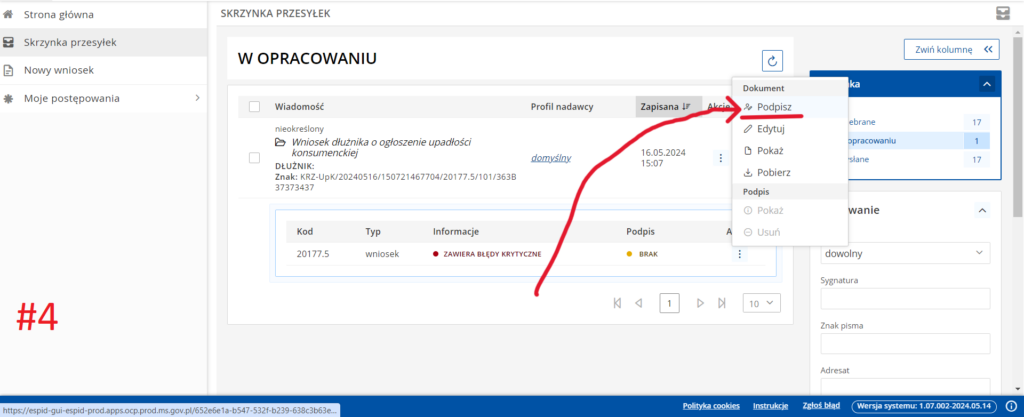The image size is (1024, 417).
Task: Open the domyślny sender profile link
Action: pos(550,158)
